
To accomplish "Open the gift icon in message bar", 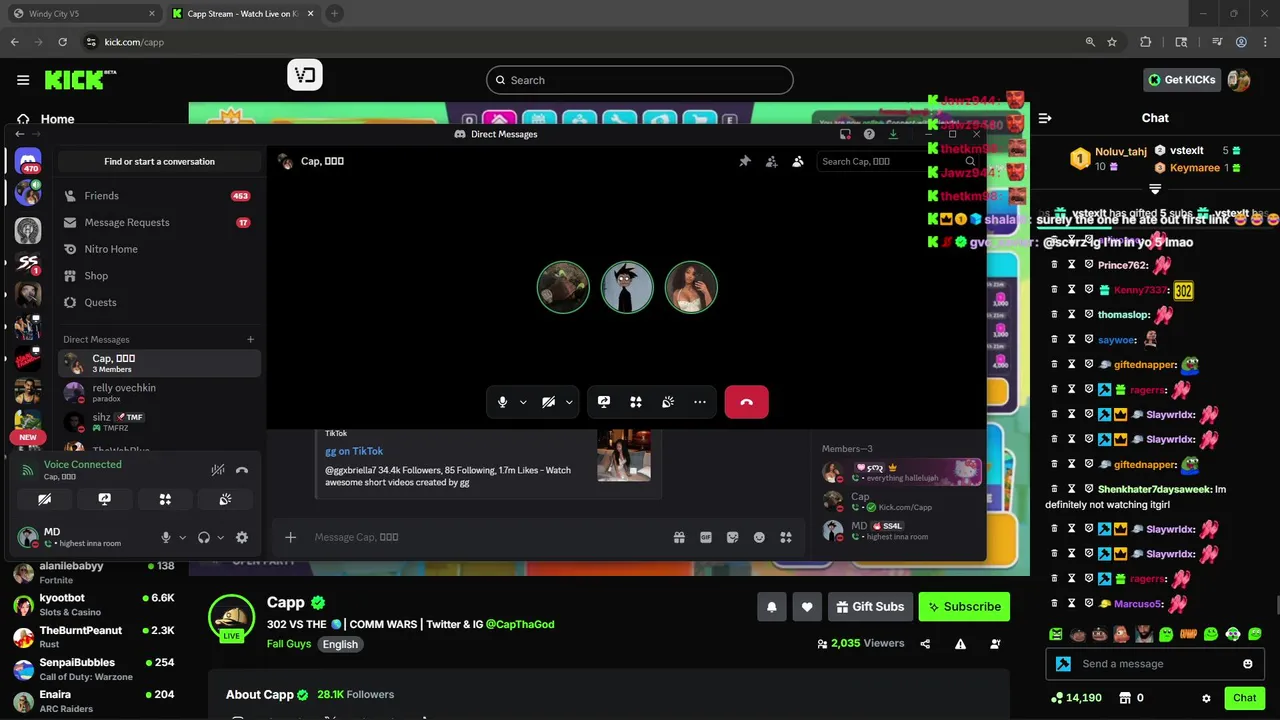I will pyautogui.click(x=679, y=537).
